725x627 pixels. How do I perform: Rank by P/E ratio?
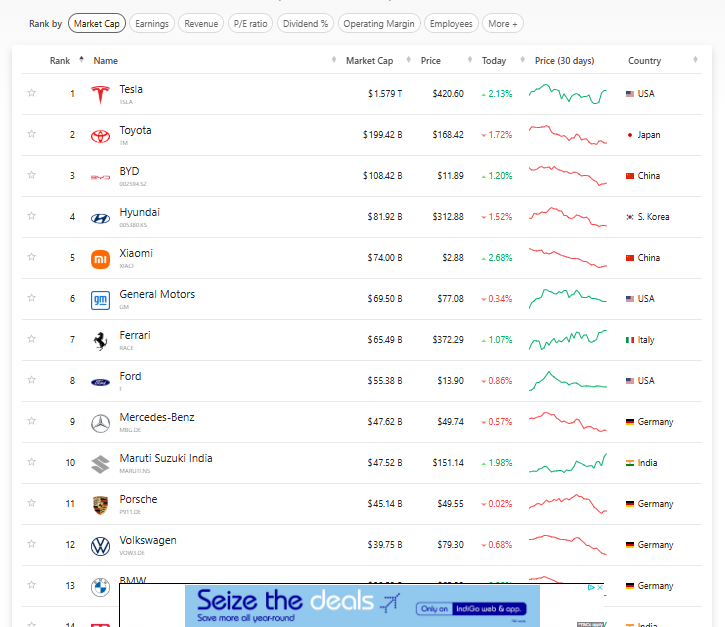250,24
